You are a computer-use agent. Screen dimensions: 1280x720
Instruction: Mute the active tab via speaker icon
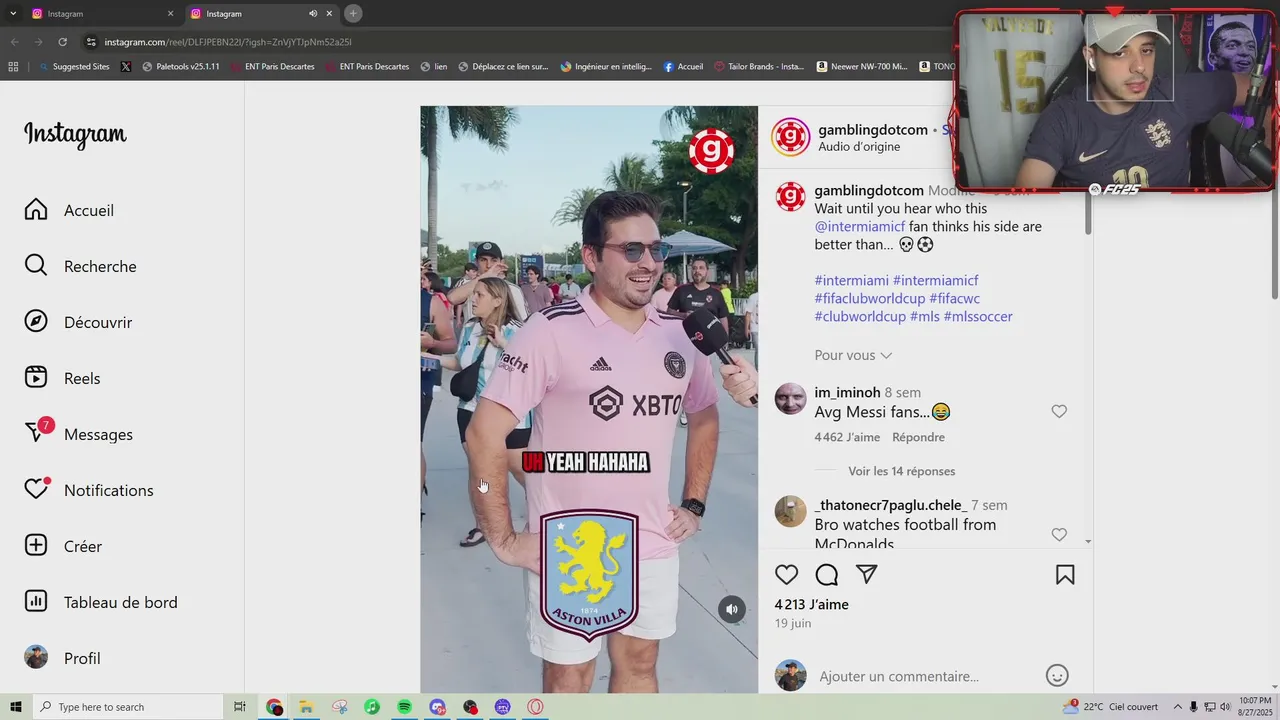click(x=313, y=14)
